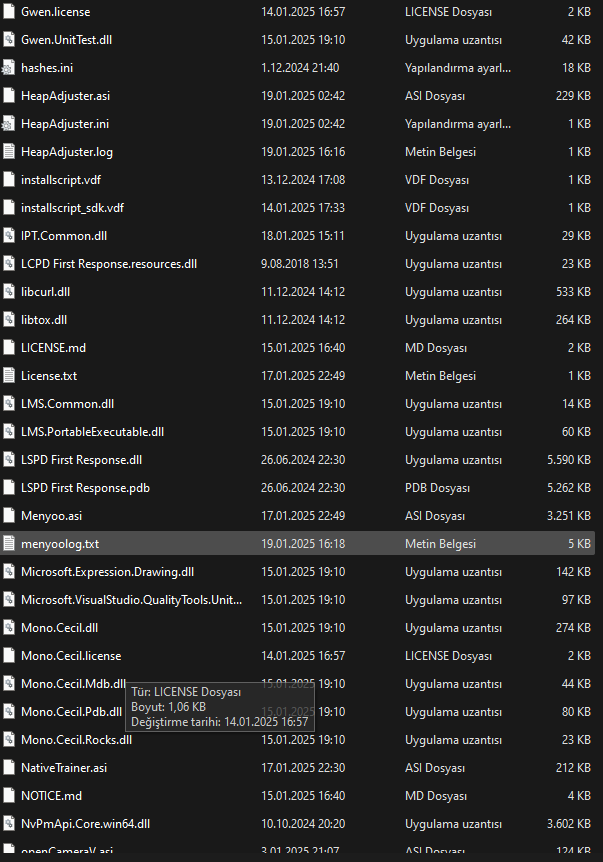Click the HeapAdjuster.ini gear file icon
Viewport: 603px width, 862px height.
[x=10, y=124]
